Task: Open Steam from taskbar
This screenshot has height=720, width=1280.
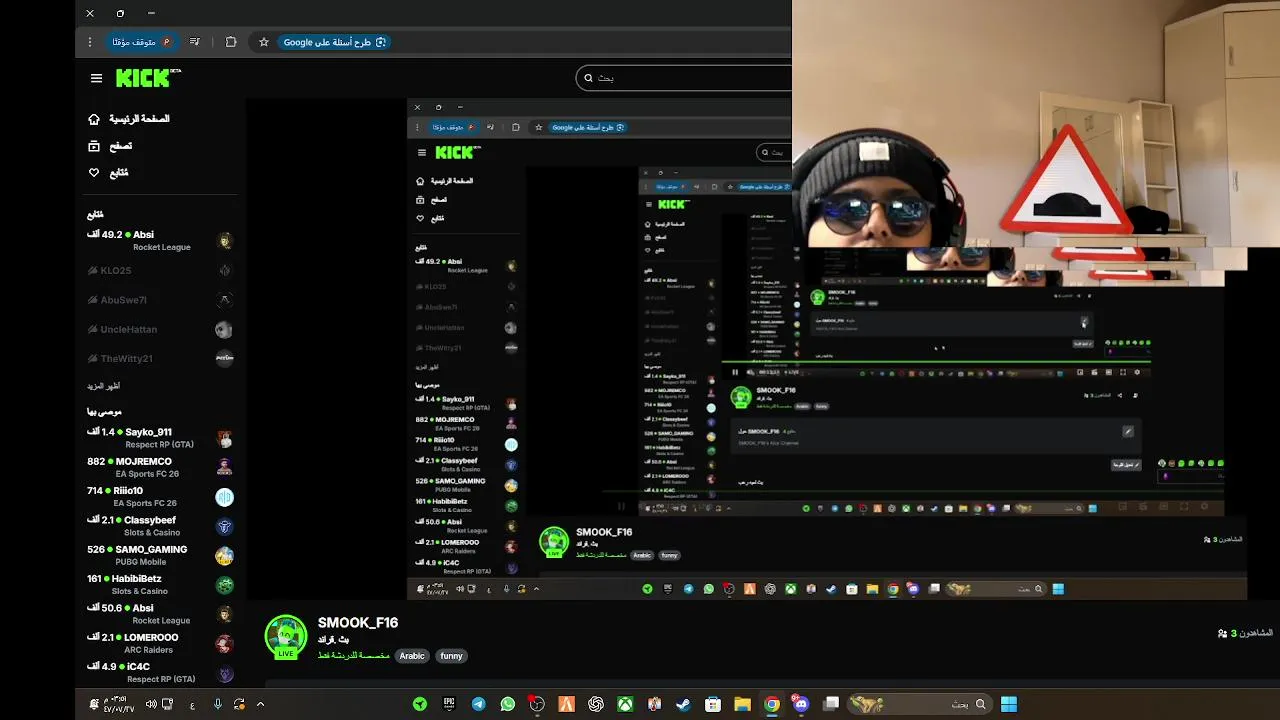Action: tap(683, 704)
